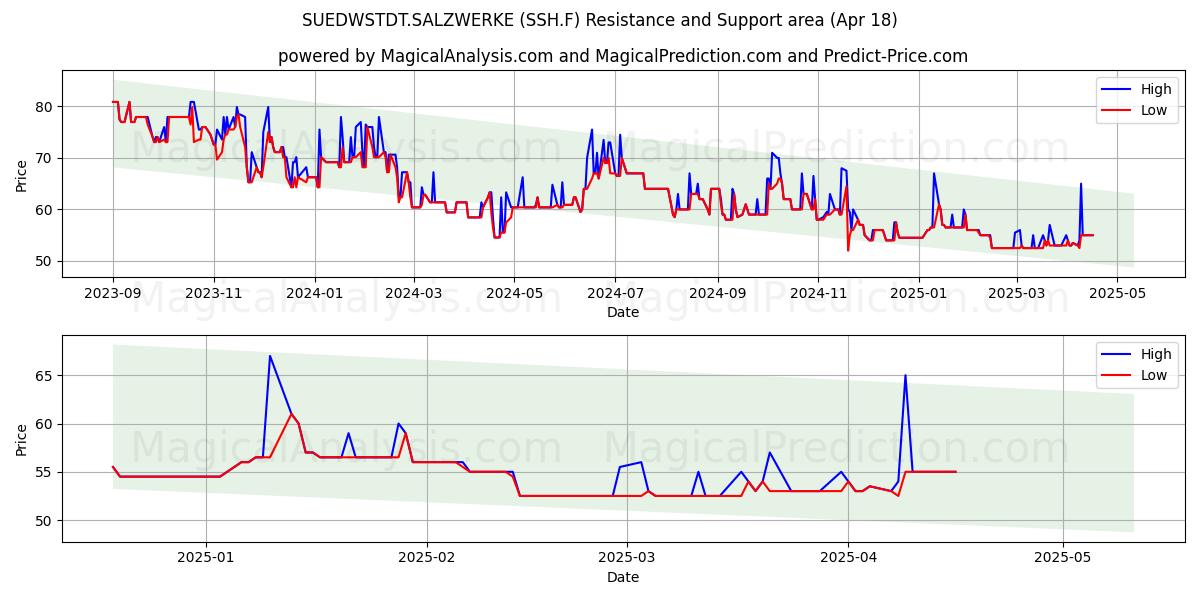Click the bottom chart '2025-04' tick label
Viewport: 1200px width, 600px height.
click(x=848, y=558)
